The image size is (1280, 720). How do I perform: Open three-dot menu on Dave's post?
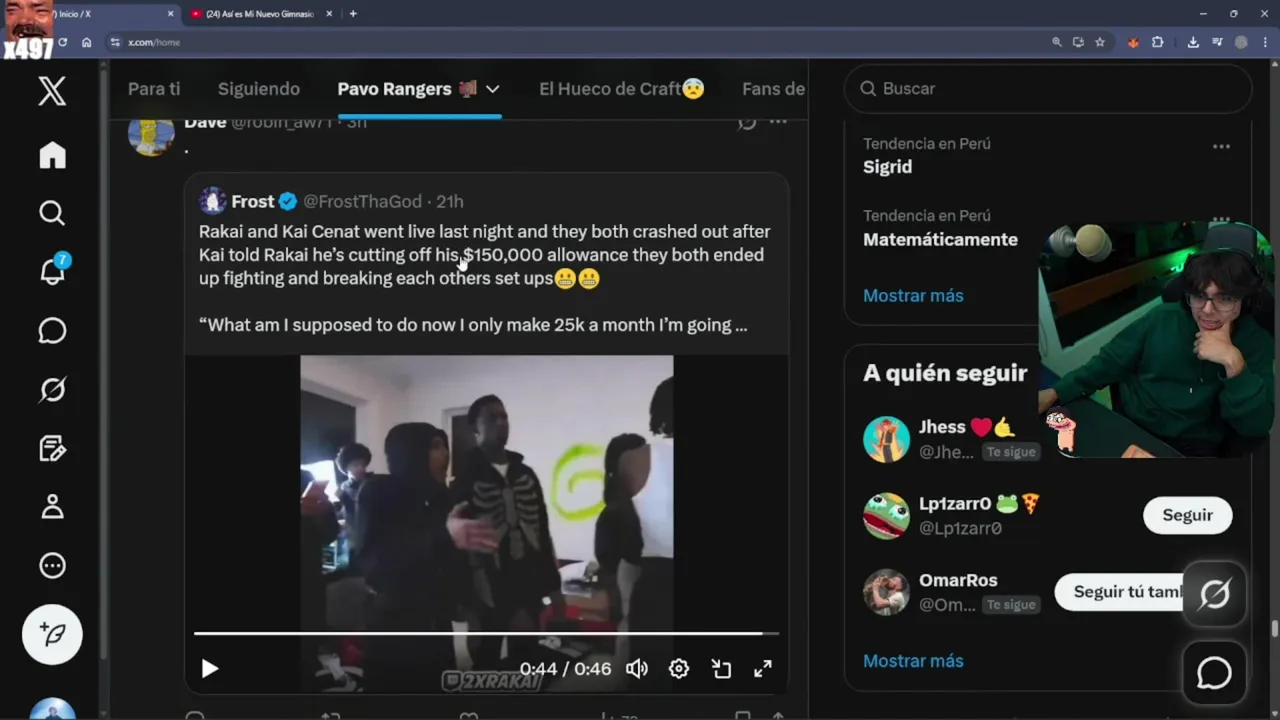(x=779, y=123)
